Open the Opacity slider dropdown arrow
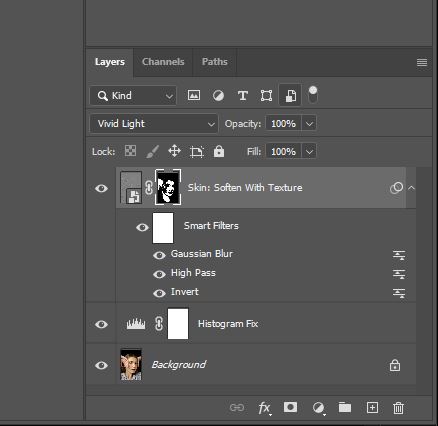Screen dimensions: 438x426 click(309, 124)
